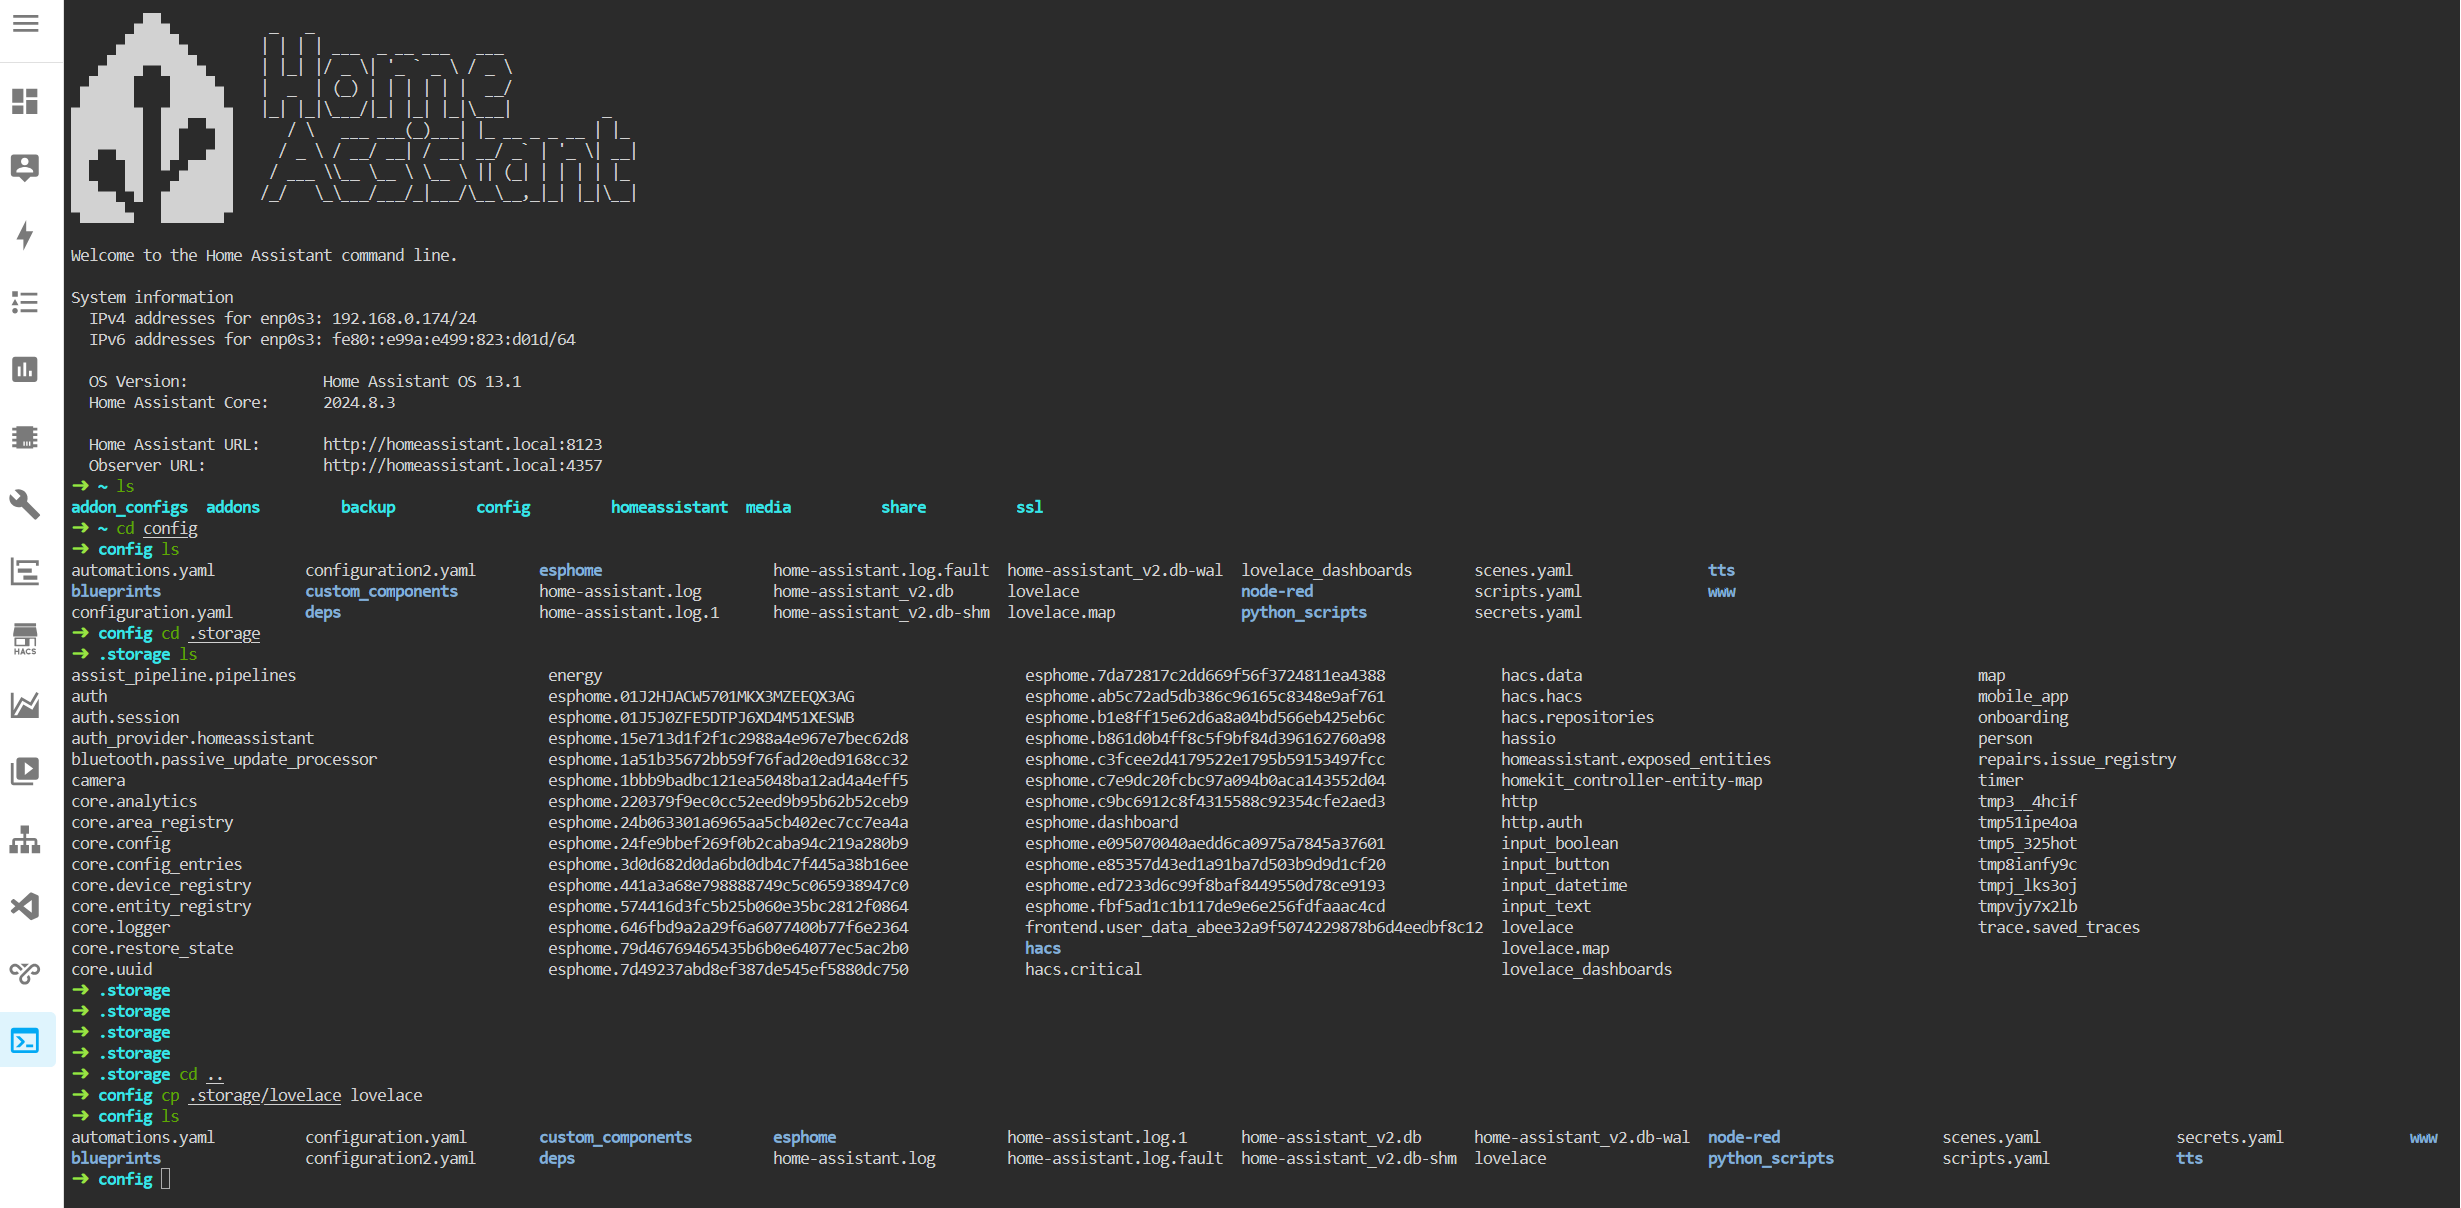The width and height of the screenshot is (2461, 1208).
Task: Click the terminal cursor at last config prompt
Action: coord(165,1179)
